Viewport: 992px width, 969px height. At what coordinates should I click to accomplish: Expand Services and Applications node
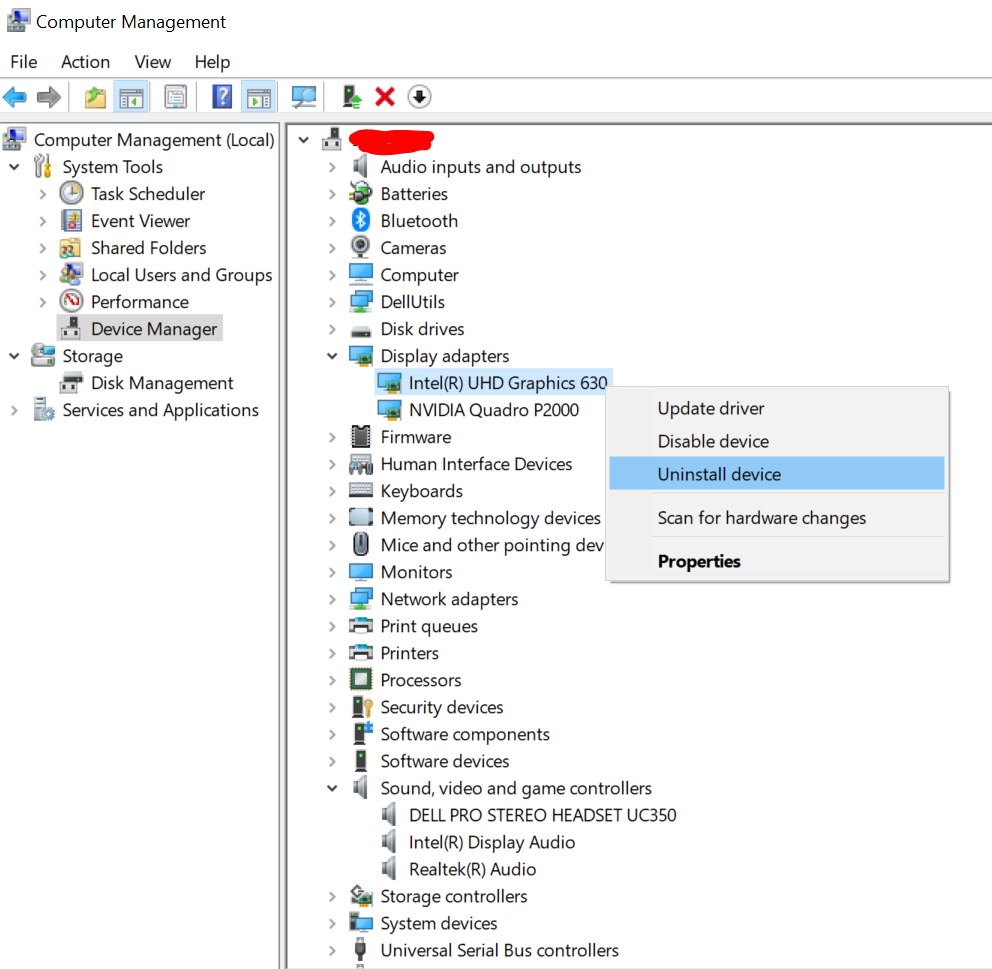pyautogui.click(x=14, y=410)
